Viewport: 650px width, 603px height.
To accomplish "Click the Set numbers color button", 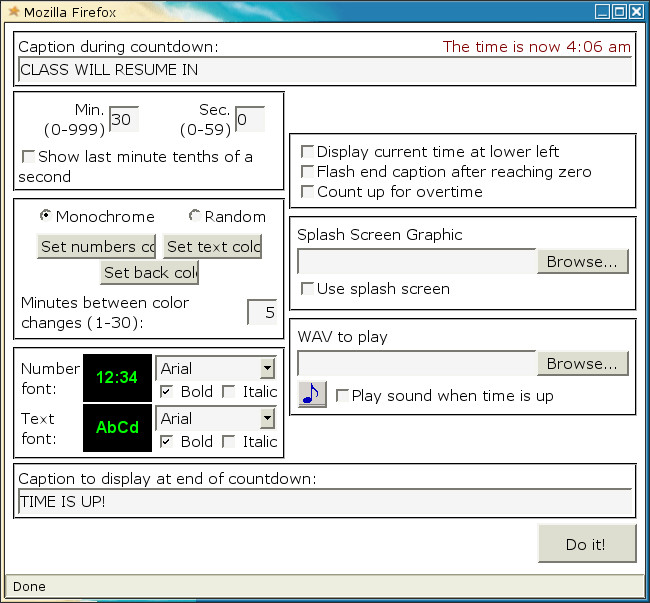I will click(97, 247).
